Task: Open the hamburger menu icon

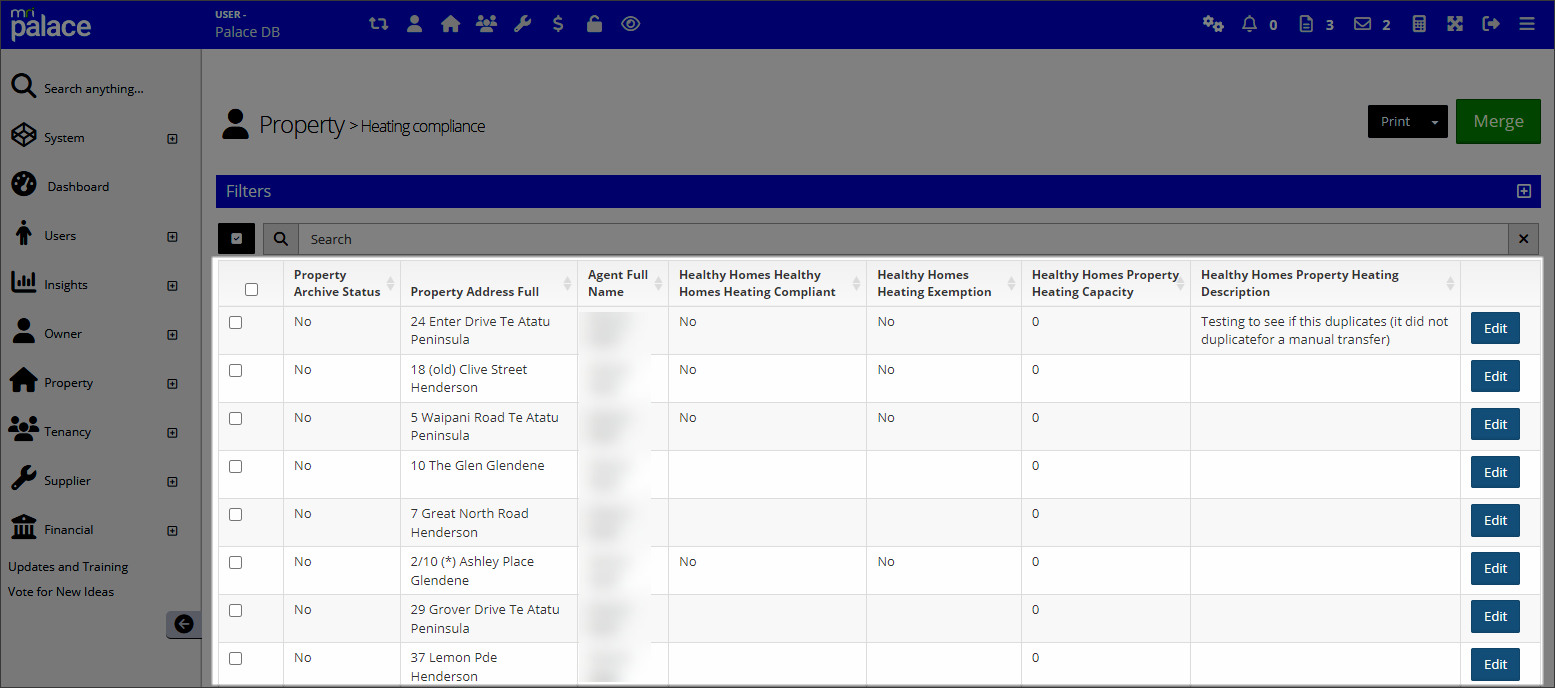Action: 1527,24
